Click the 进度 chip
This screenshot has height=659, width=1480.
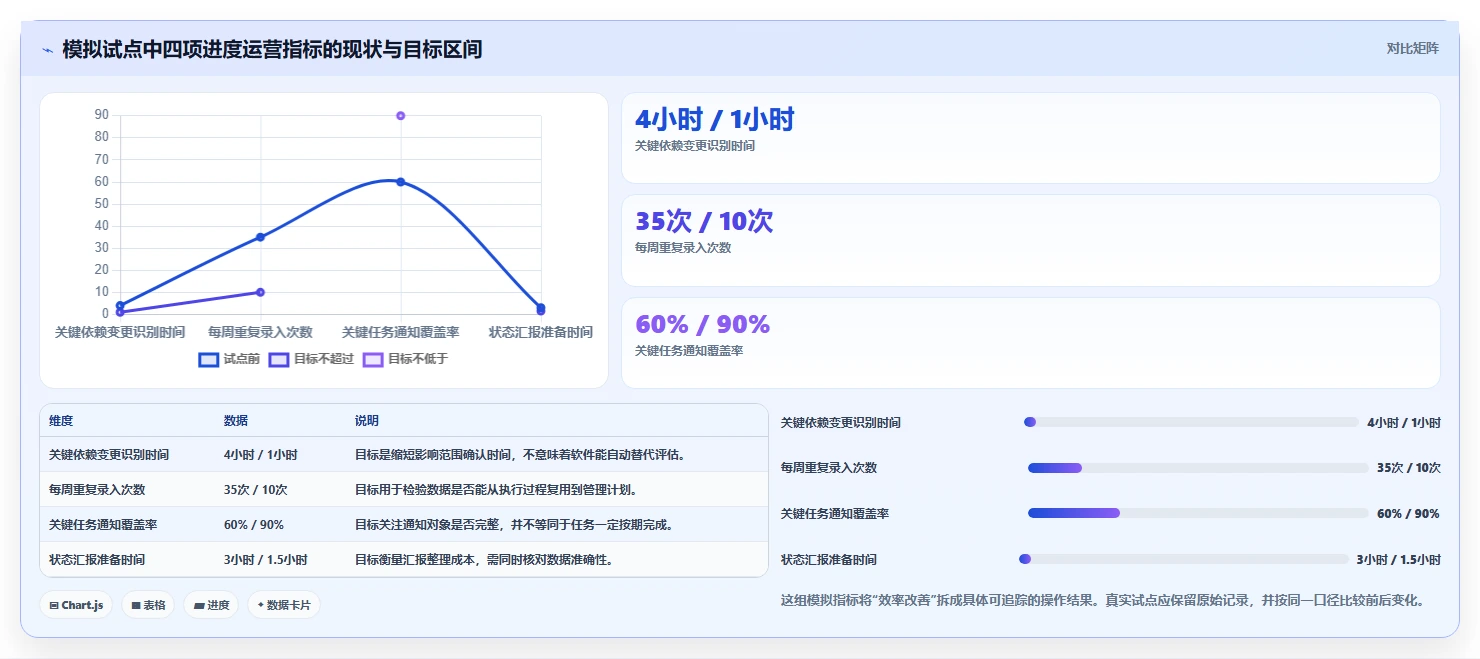tap(211, 605)
